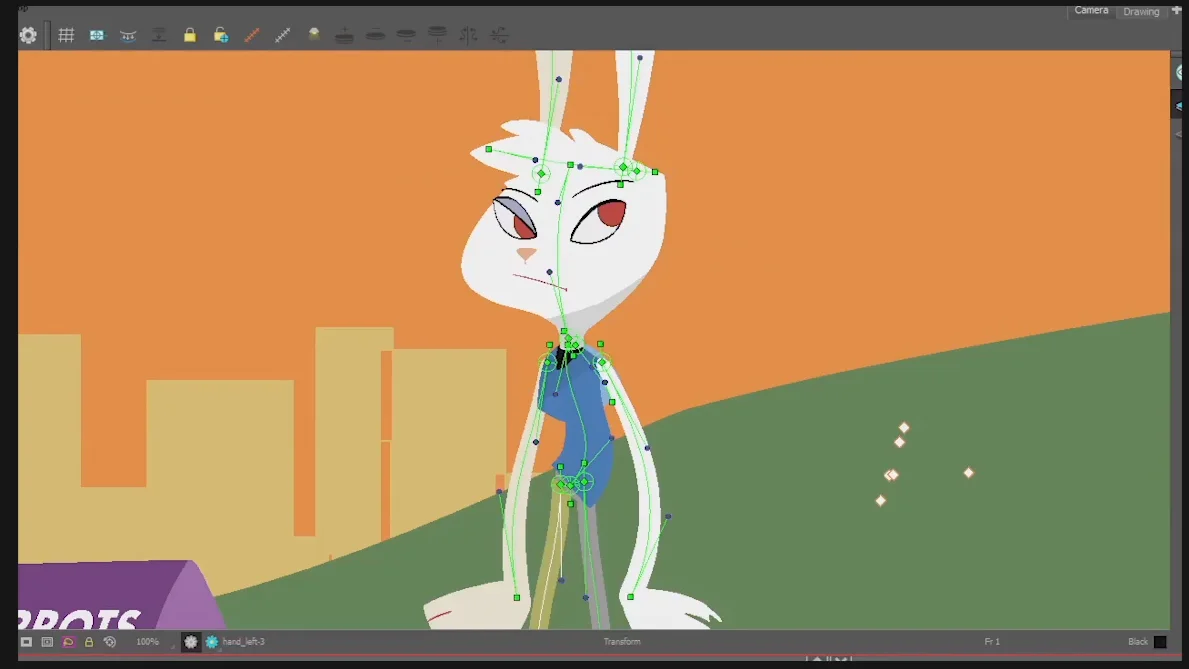Screen dimensions: 1189x669
Task: Open the Camera view menu via the gear icon
Action: pos(28,35)
